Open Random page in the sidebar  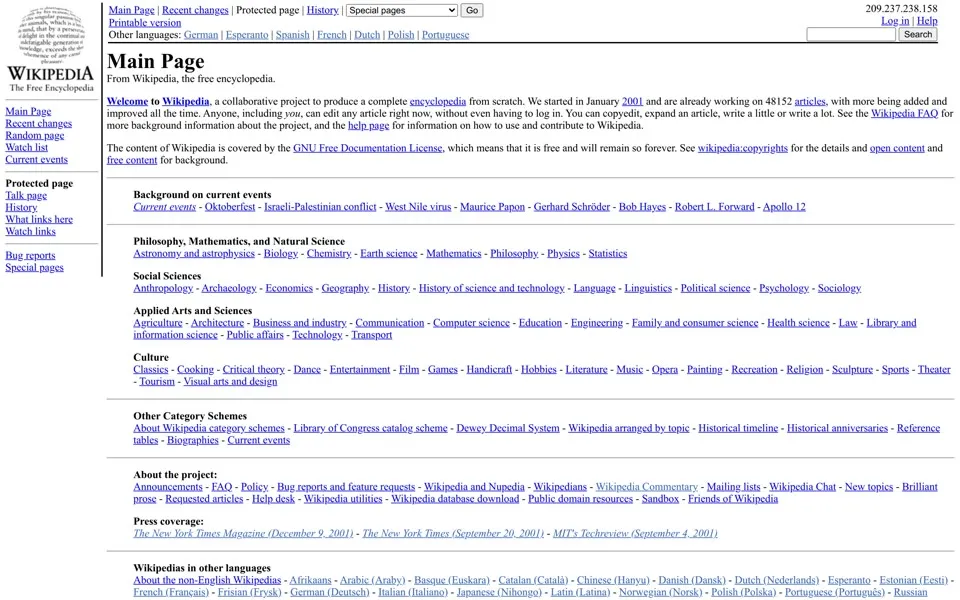click(x=35, y=135)
